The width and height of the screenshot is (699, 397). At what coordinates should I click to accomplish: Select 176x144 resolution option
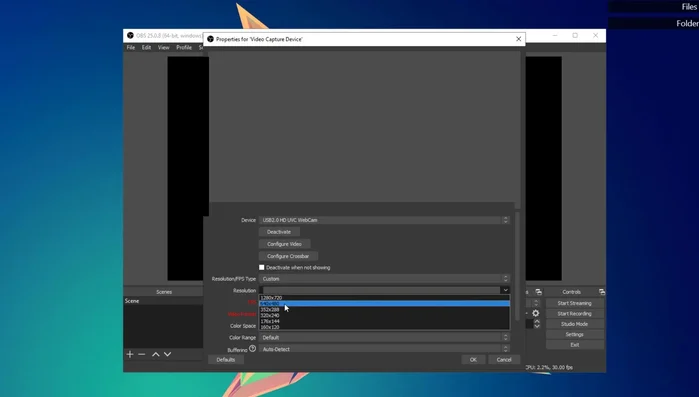(x=384, y=321)
